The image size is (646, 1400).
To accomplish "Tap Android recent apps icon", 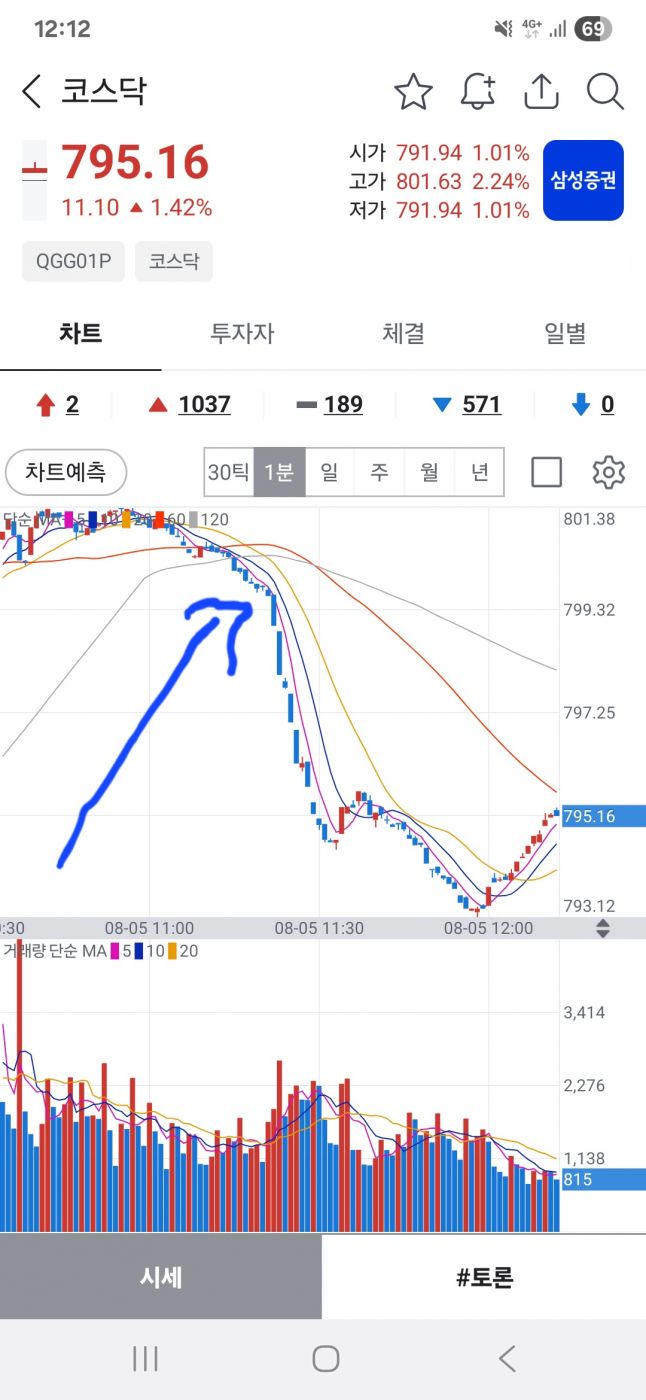I will pyautogui.click(x=146, y=1358).
